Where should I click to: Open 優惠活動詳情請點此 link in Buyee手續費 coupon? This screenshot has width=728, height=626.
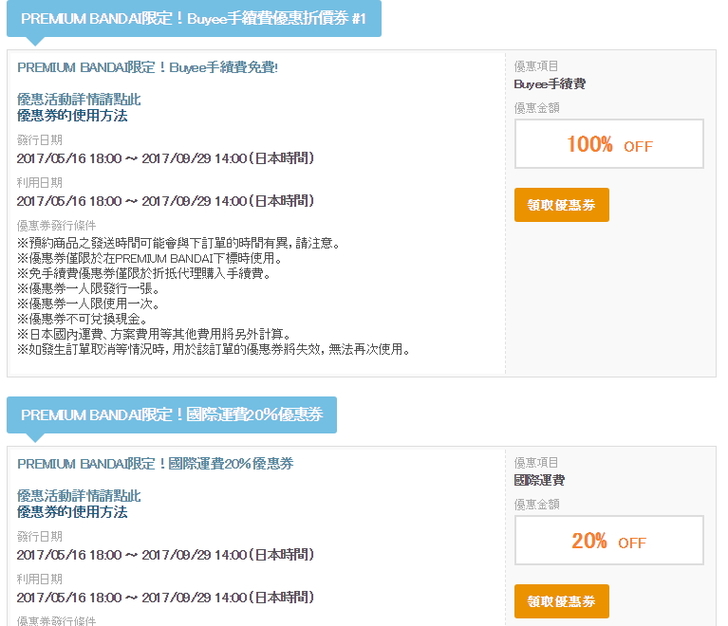pos(79,99)
